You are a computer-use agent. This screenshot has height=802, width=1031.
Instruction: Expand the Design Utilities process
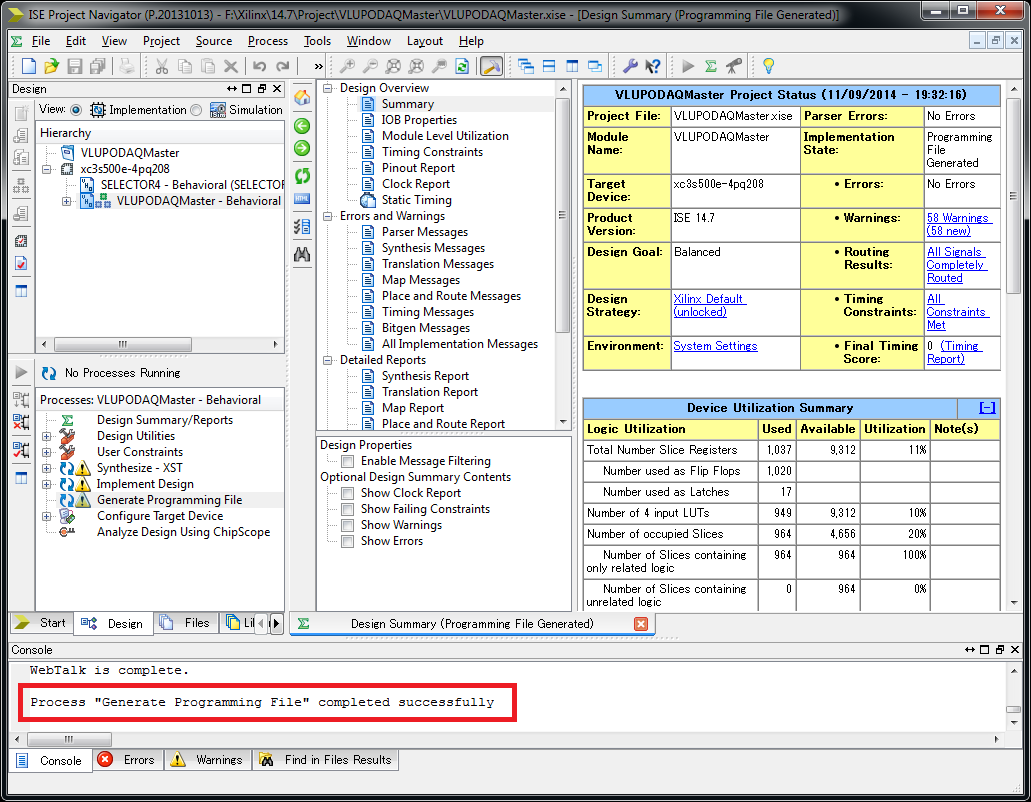[x=47, y=436]
